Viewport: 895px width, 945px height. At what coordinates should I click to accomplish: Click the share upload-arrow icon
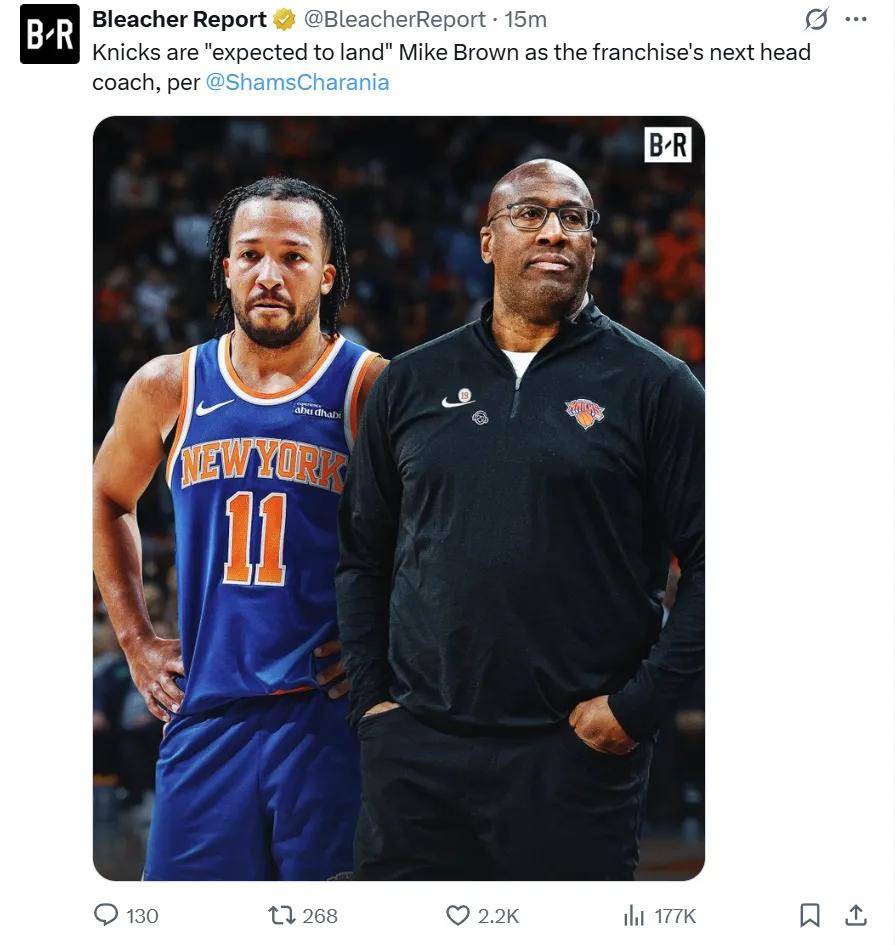[x=856, y=915]
